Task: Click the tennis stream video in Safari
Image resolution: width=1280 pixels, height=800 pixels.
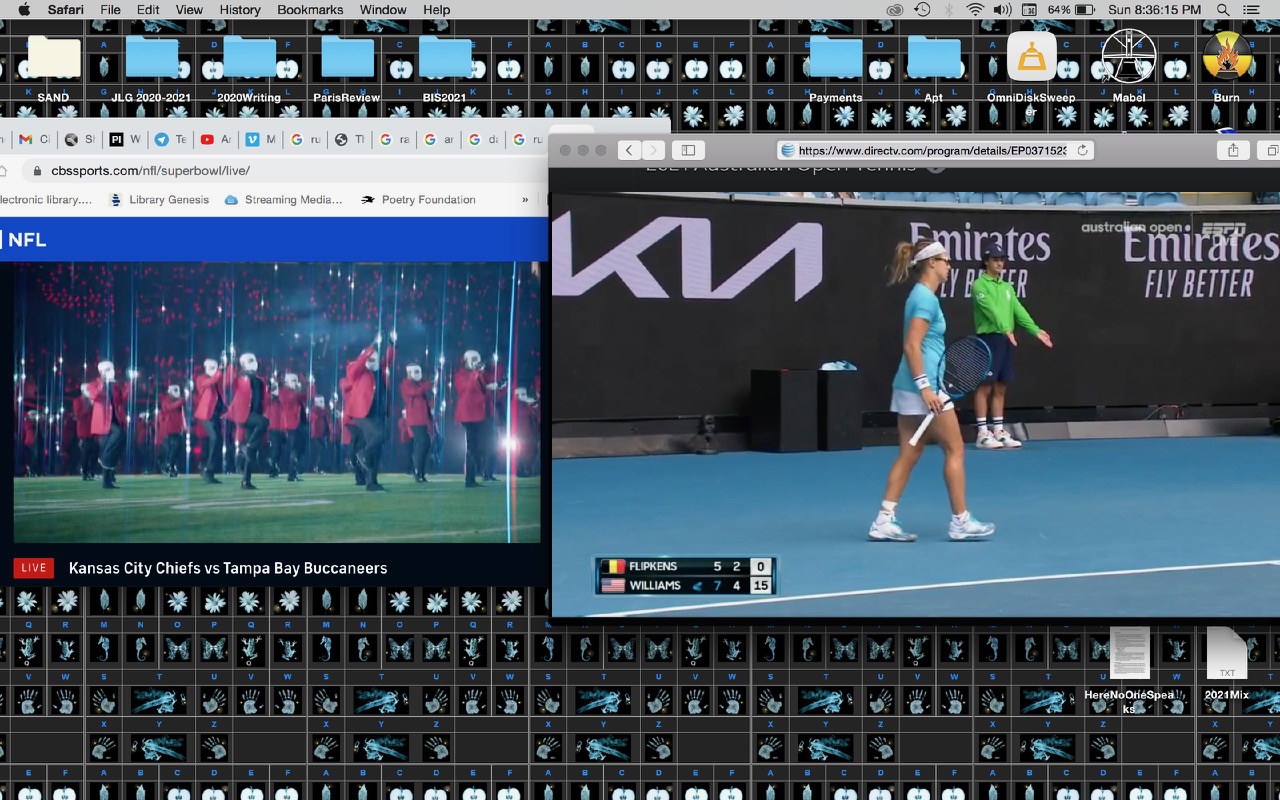Action: (915, 404)
